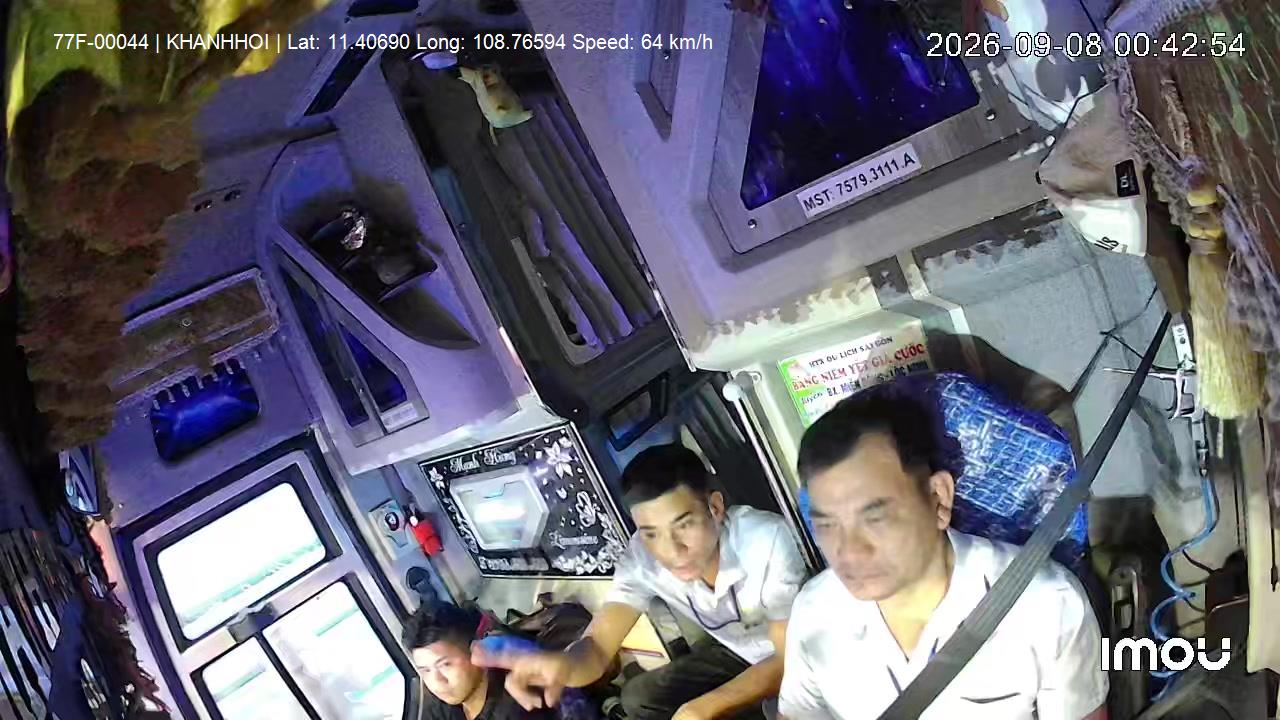
Task: Click the blue LED light on dashboard
Action: tap(204, 409)
